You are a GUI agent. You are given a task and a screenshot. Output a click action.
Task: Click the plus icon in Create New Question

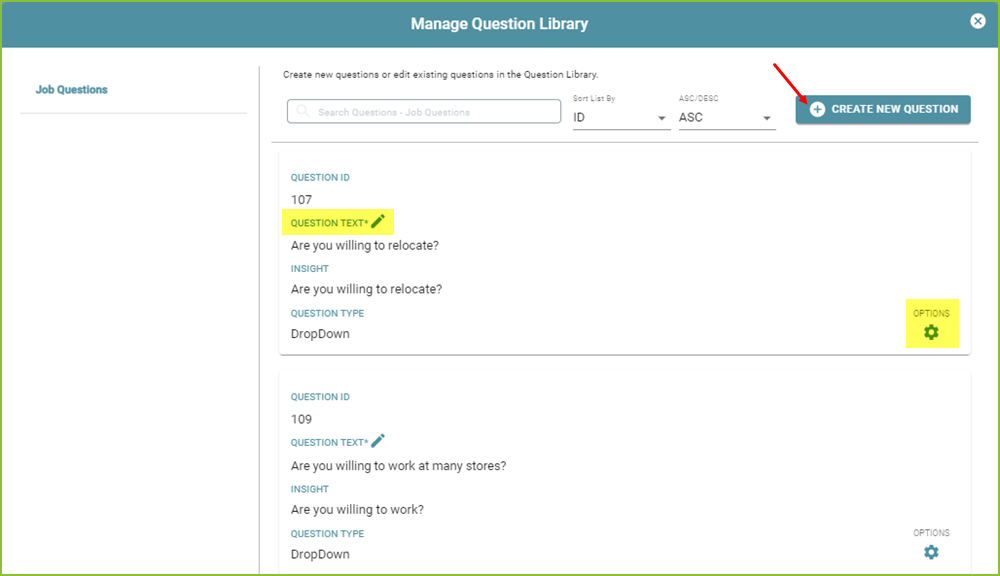click(818, 109)
